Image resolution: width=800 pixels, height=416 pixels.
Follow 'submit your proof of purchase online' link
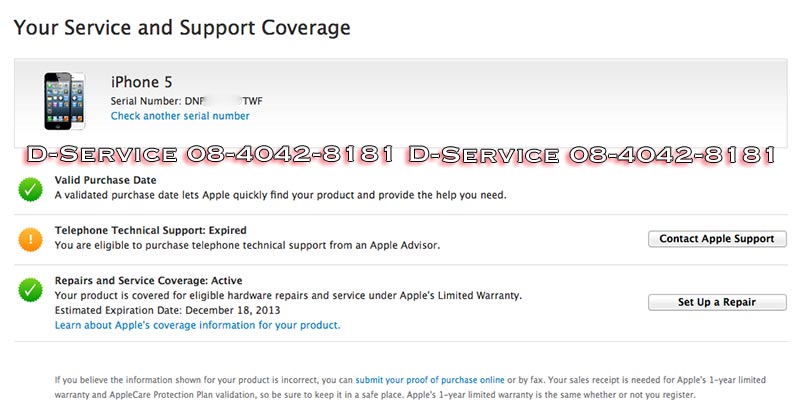[430, 380]
